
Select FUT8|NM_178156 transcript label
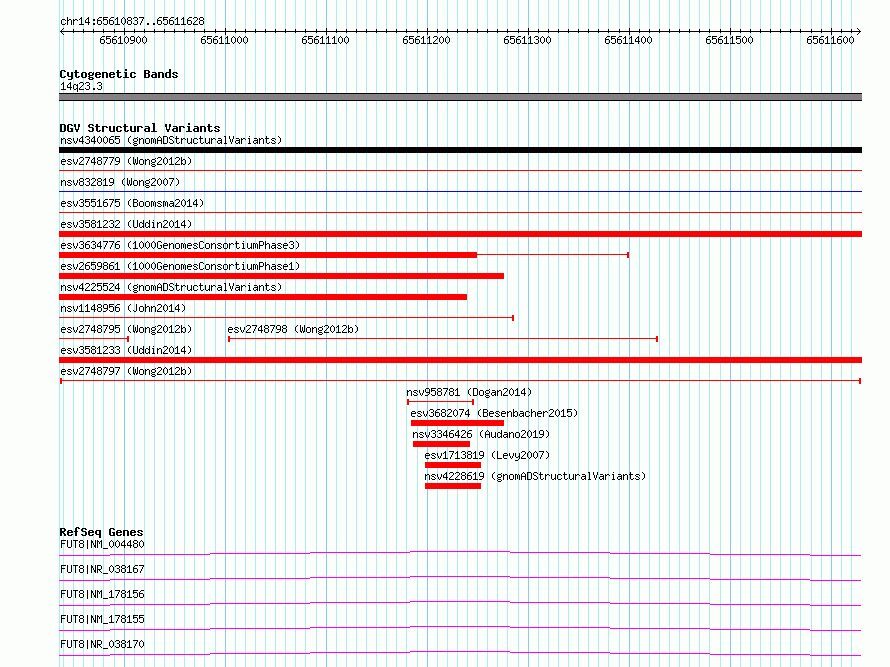click(x=102, y=594)
